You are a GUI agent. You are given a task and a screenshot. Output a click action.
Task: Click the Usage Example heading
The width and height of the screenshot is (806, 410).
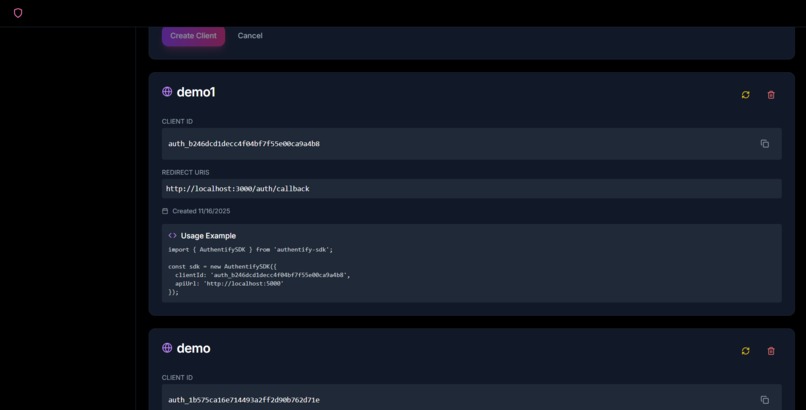[208, 236]
